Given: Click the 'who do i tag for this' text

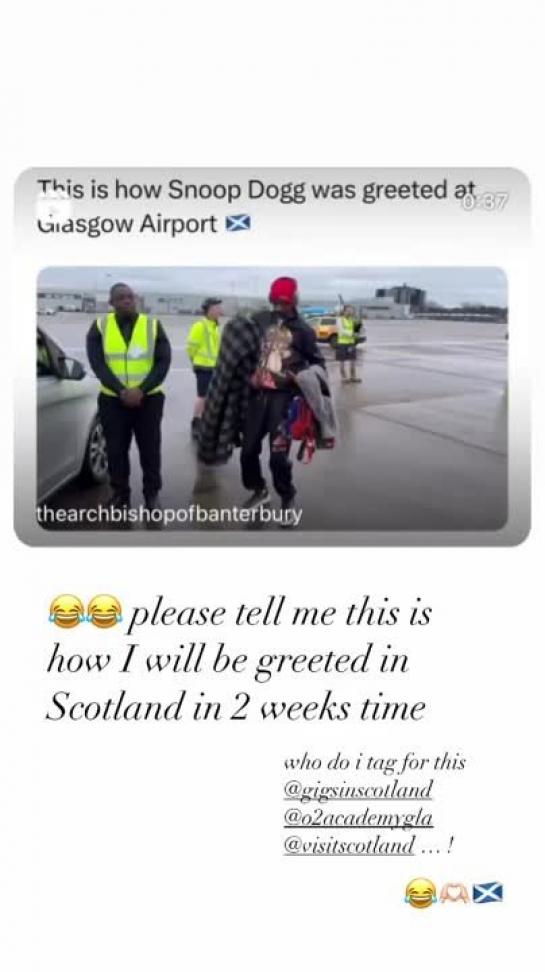Looking at the screenshot, I should (x=374, y=762).
